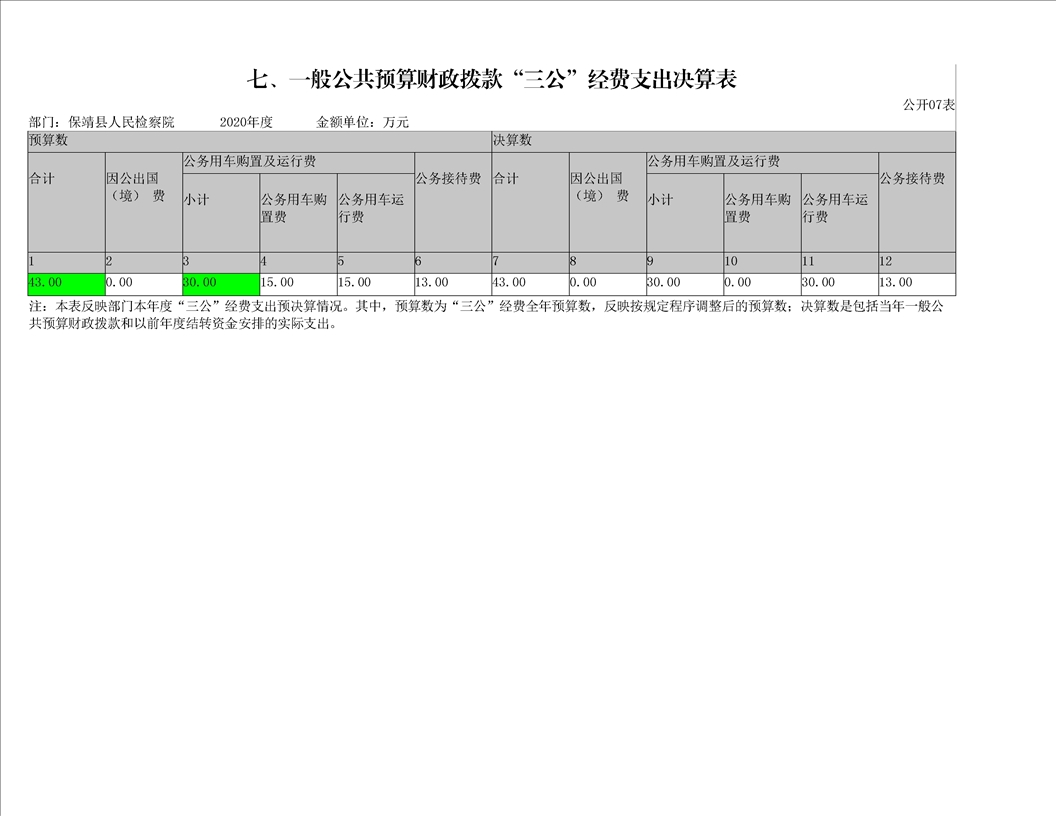Click the 金额单位：万元 unit label
This screenshot has height=816, width=1056.
(362, 122)
